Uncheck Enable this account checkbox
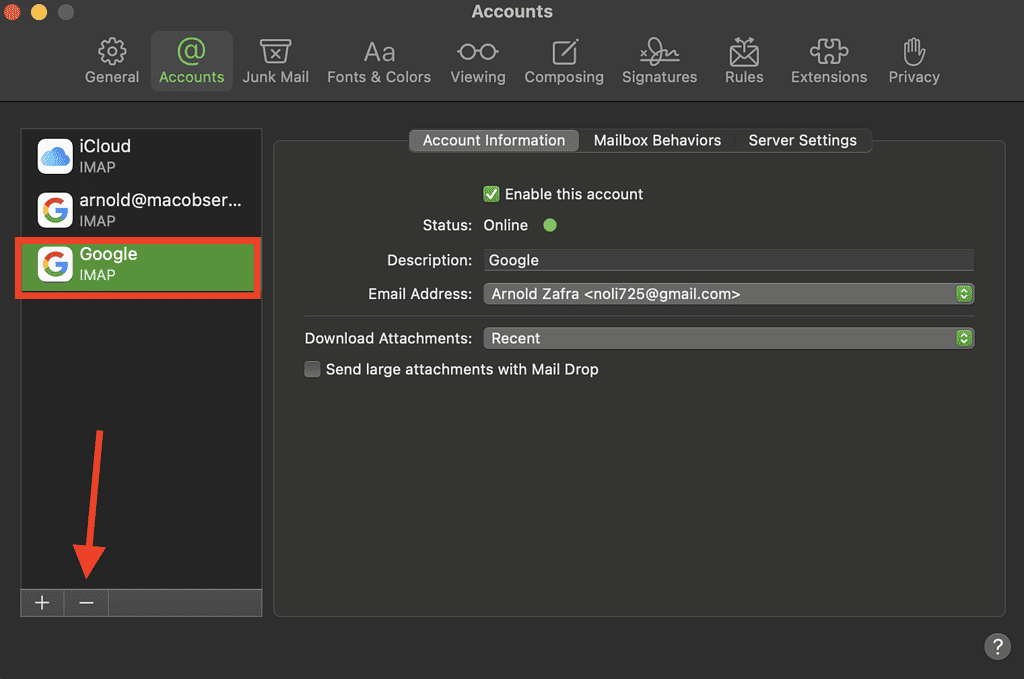 pos(491,194)
